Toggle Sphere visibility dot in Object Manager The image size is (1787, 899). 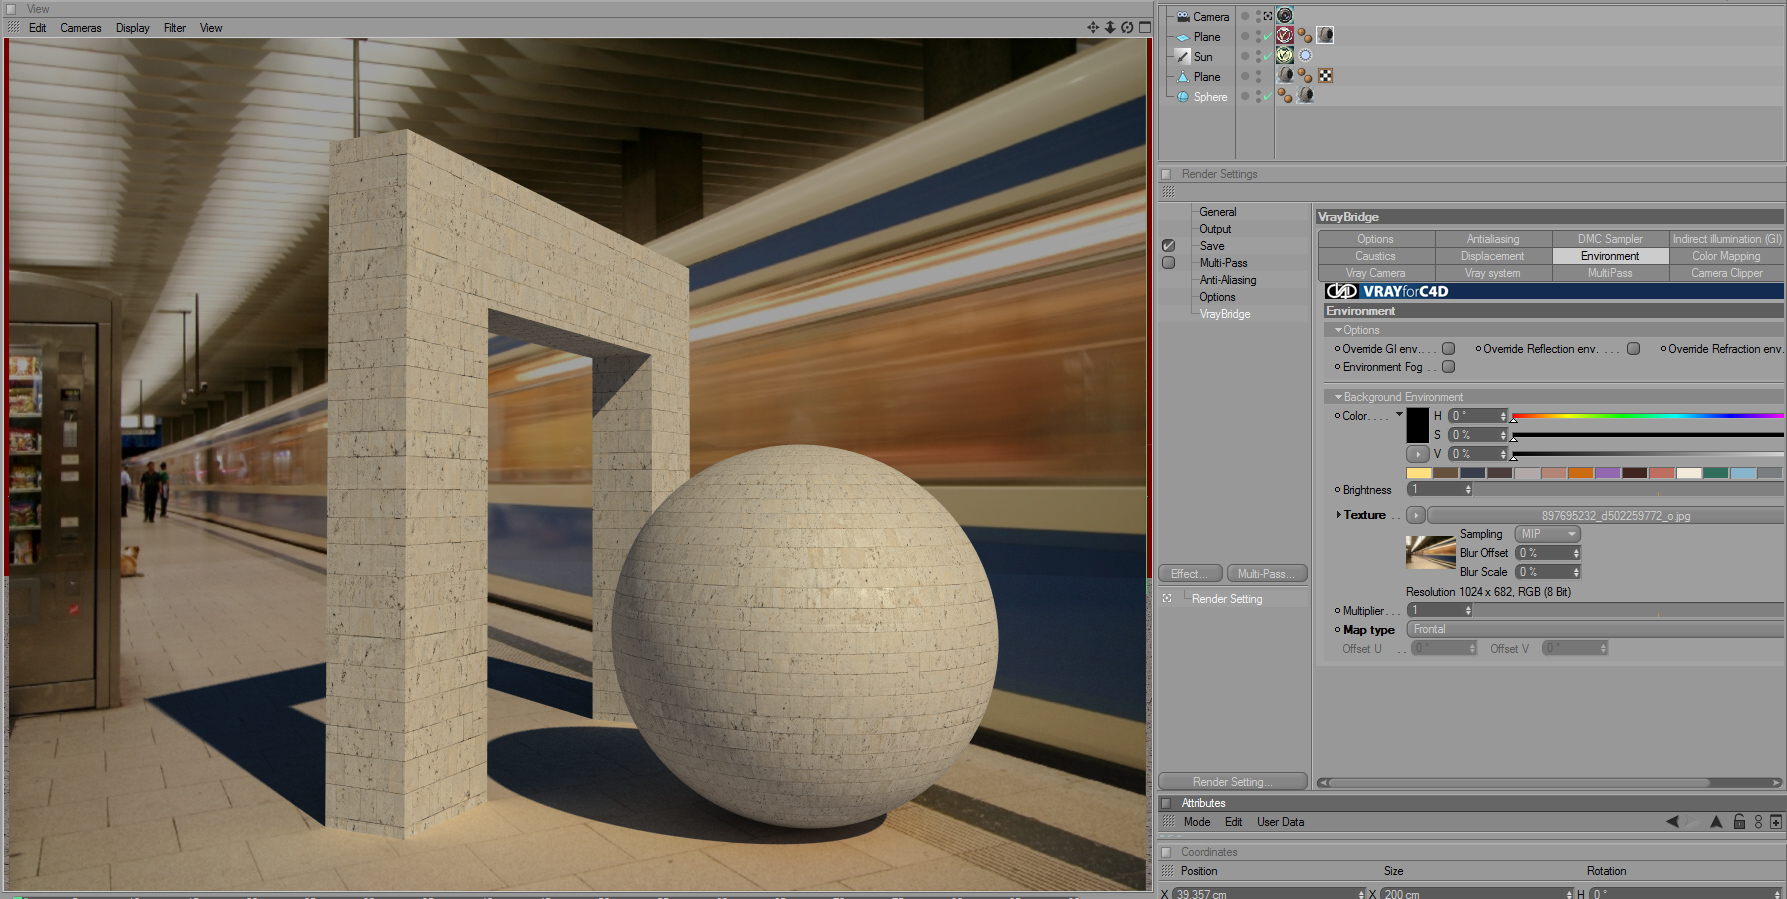coord(1245,96)
